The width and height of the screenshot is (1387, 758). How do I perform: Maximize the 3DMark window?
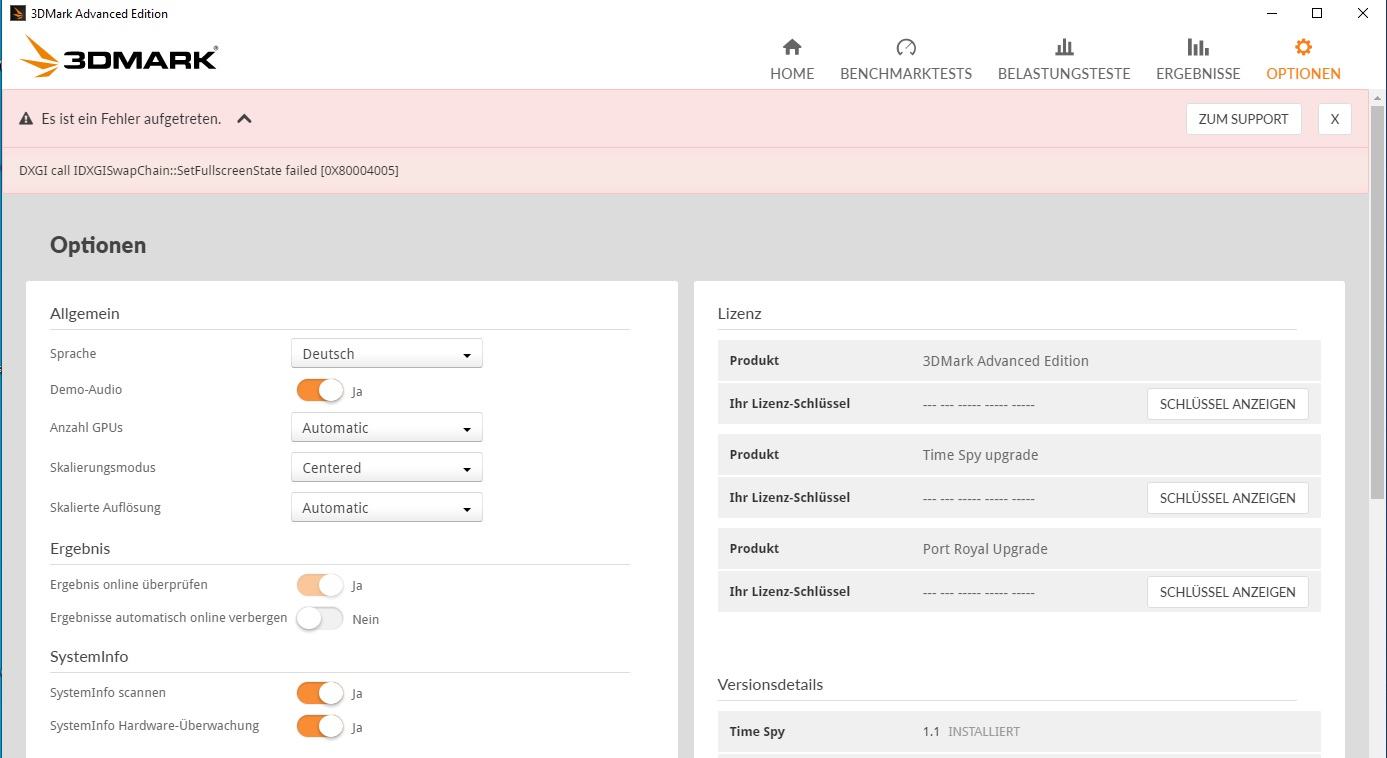1317,13
